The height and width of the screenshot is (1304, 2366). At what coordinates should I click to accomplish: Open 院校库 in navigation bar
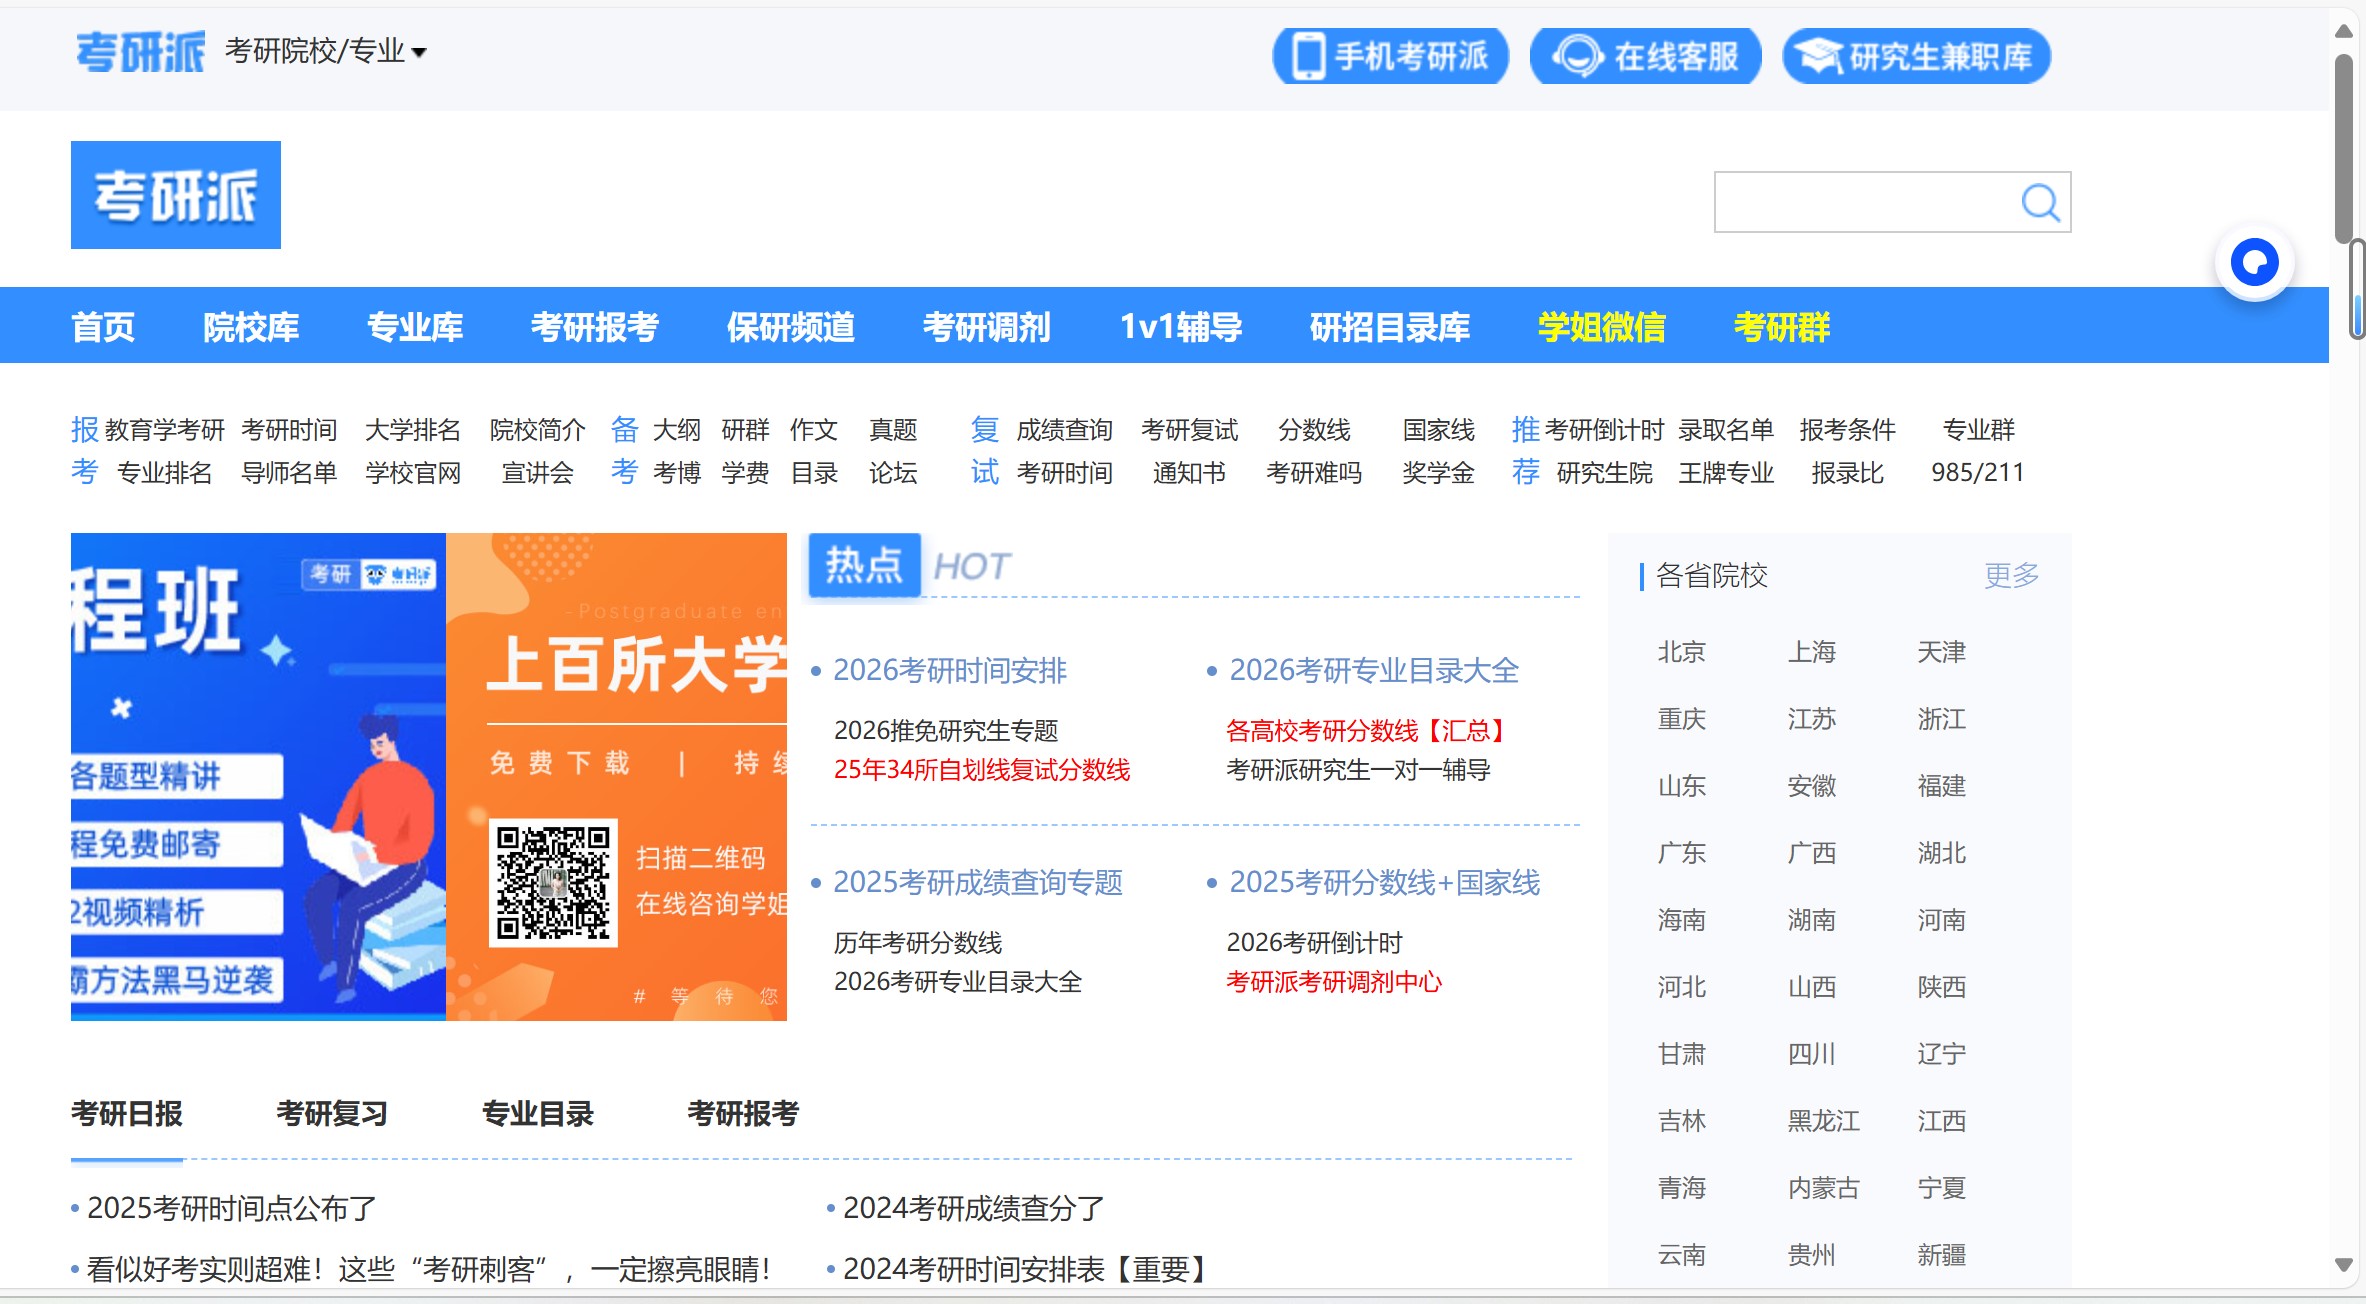tap(251, 327)
